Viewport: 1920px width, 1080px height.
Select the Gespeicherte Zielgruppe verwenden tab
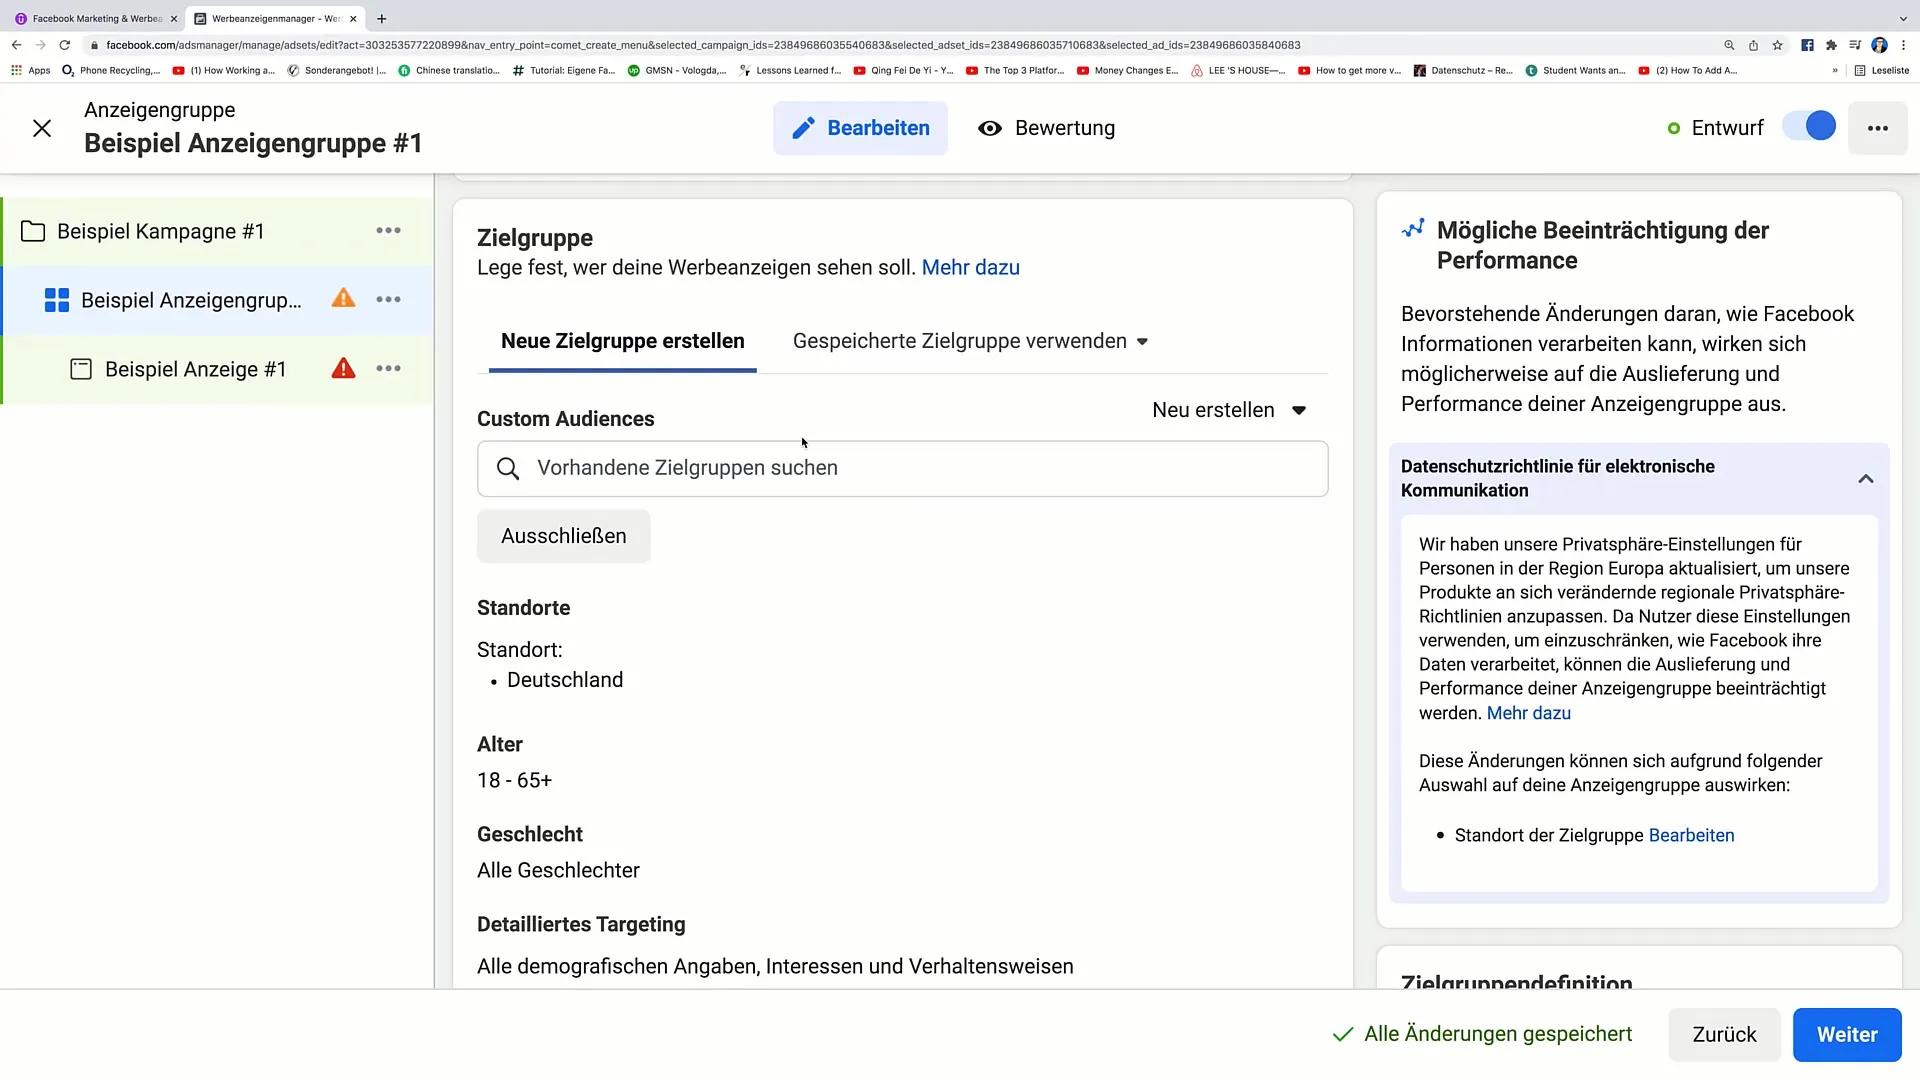click(971, 342)
